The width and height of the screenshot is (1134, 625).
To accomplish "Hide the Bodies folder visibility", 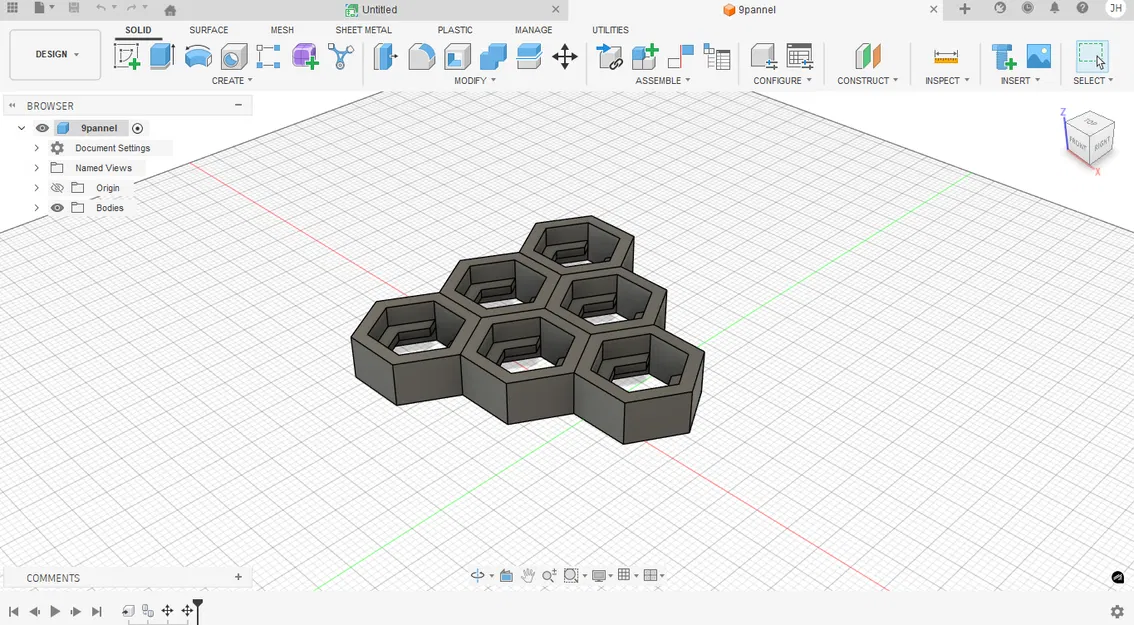I will click(x=57, y=207).
